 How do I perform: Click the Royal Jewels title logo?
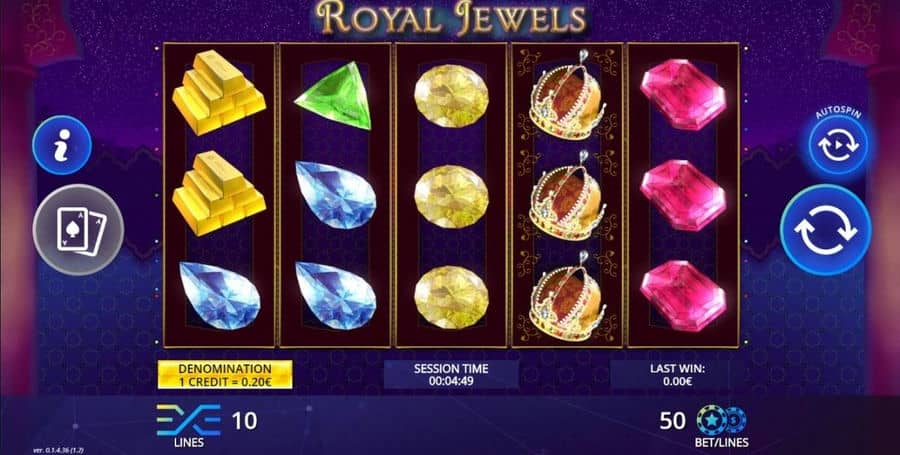click(451, 18)
